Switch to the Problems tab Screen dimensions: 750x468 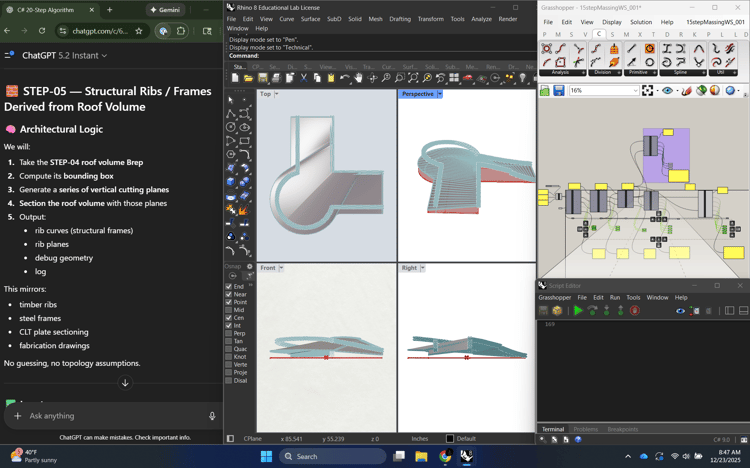pyautogui.click(x=585, y=429)
